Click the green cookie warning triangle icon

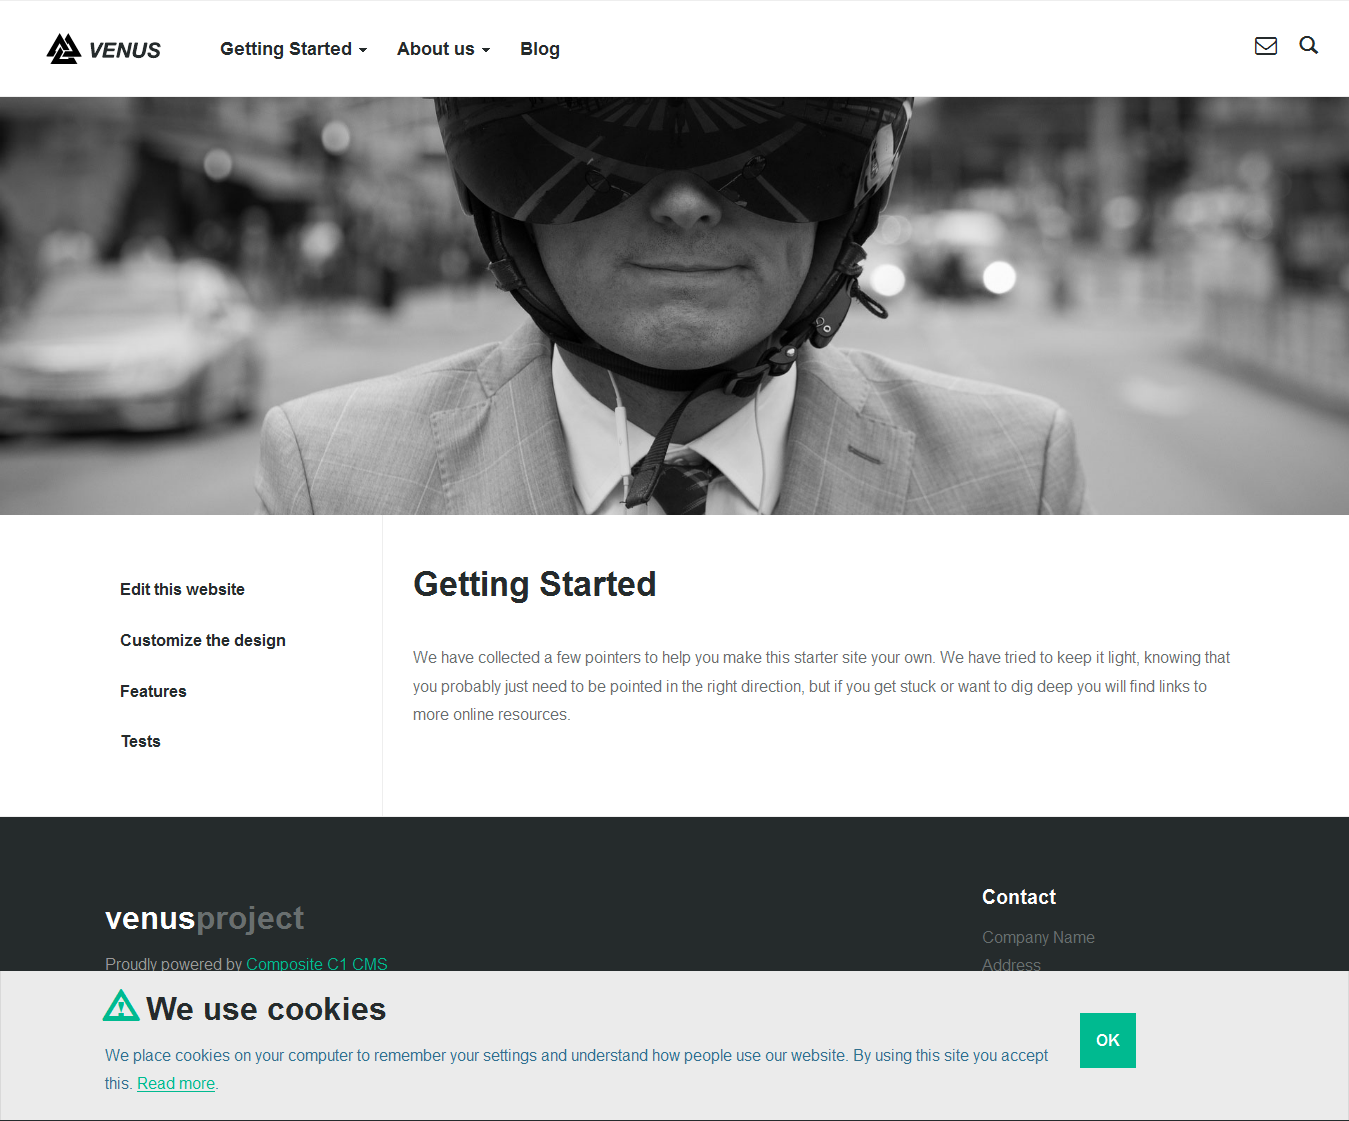click(x=121, y=1006)
